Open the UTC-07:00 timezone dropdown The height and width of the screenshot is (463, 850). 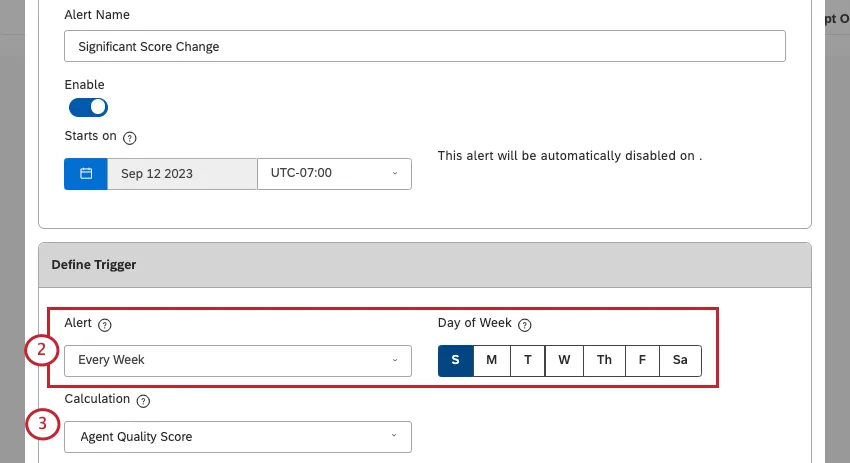(x=334, y=173)
